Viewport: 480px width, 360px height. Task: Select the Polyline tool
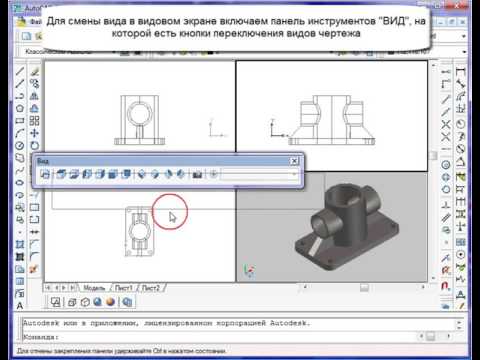20,96
